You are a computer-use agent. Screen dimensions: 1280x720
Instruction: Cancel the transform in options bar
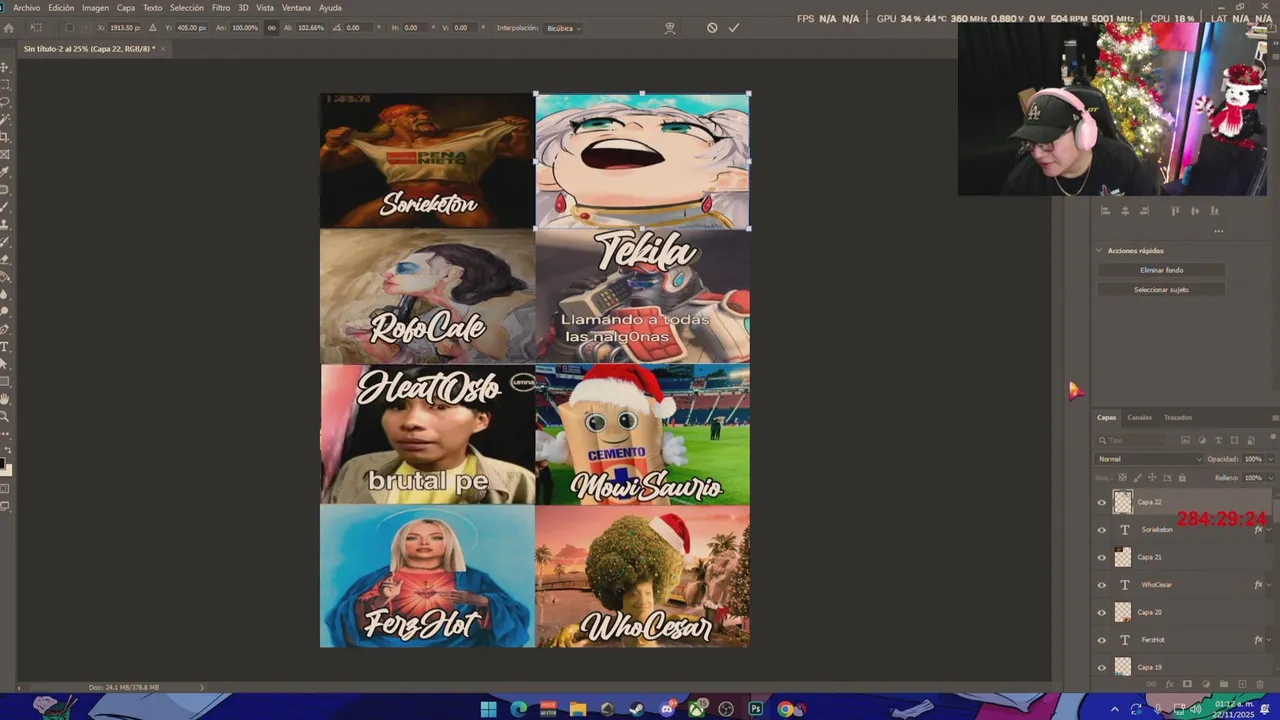(712, 28)
